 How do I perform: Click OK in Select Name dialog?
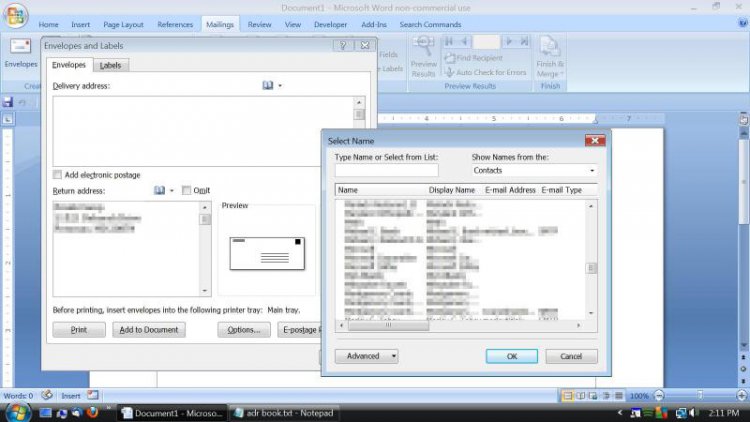pyautogui.click(x=512, y=356)
